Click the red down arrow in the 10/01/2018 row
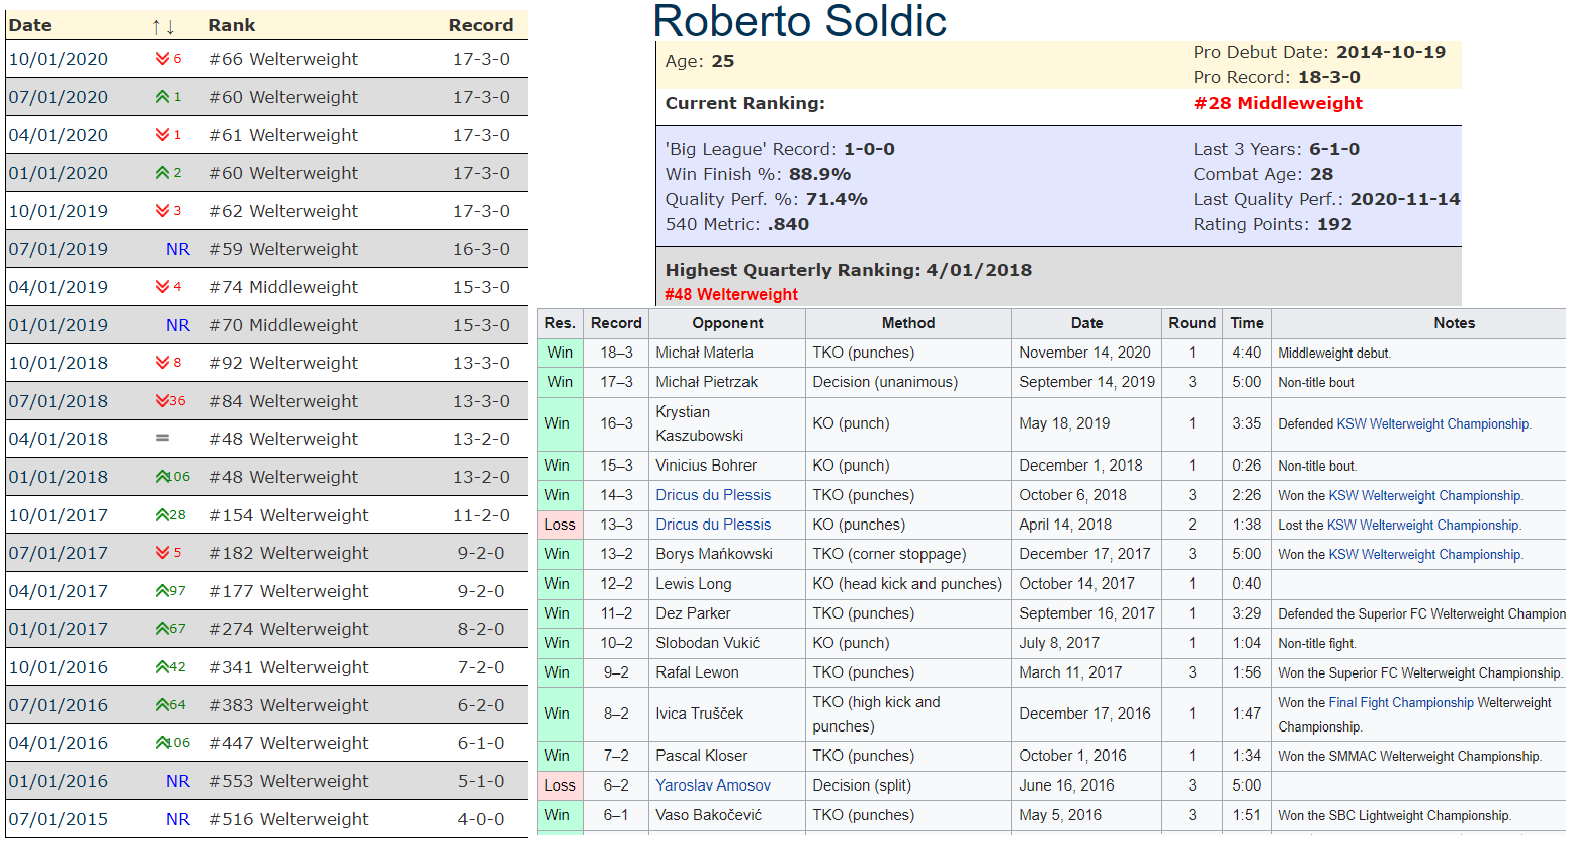 click(162, 363)
